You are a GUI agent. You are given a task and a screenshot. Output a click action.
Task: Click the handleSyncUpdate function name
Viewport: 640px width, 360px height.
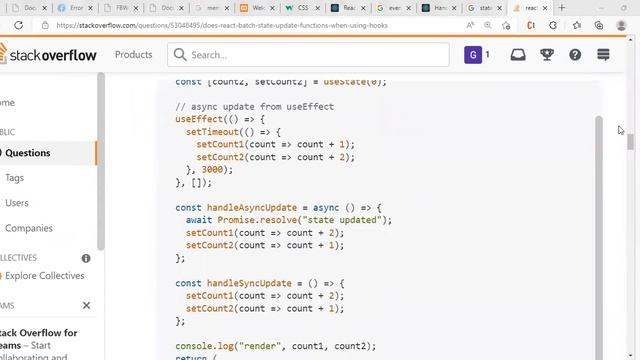point(249,283)
